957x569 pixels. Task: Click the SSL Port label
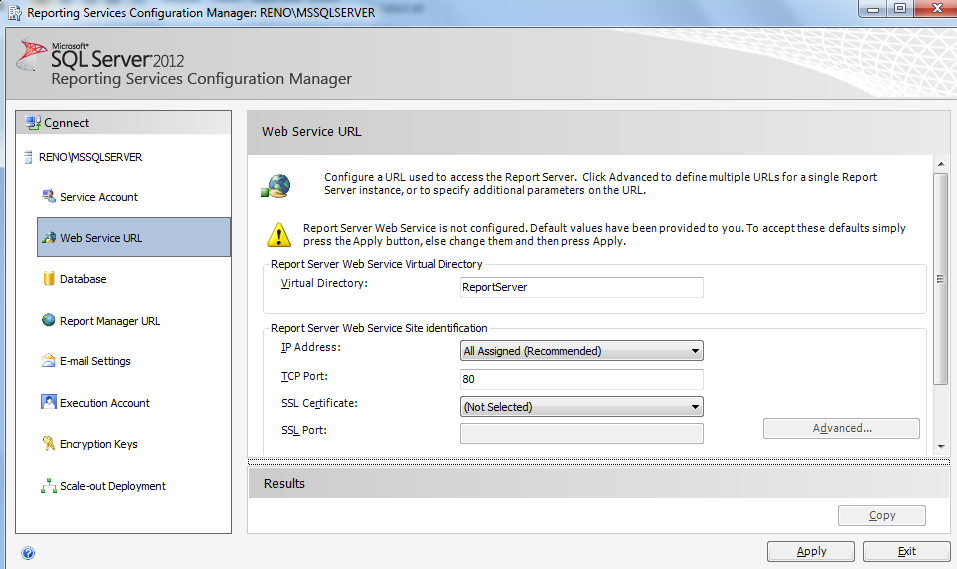coord(303,430)
